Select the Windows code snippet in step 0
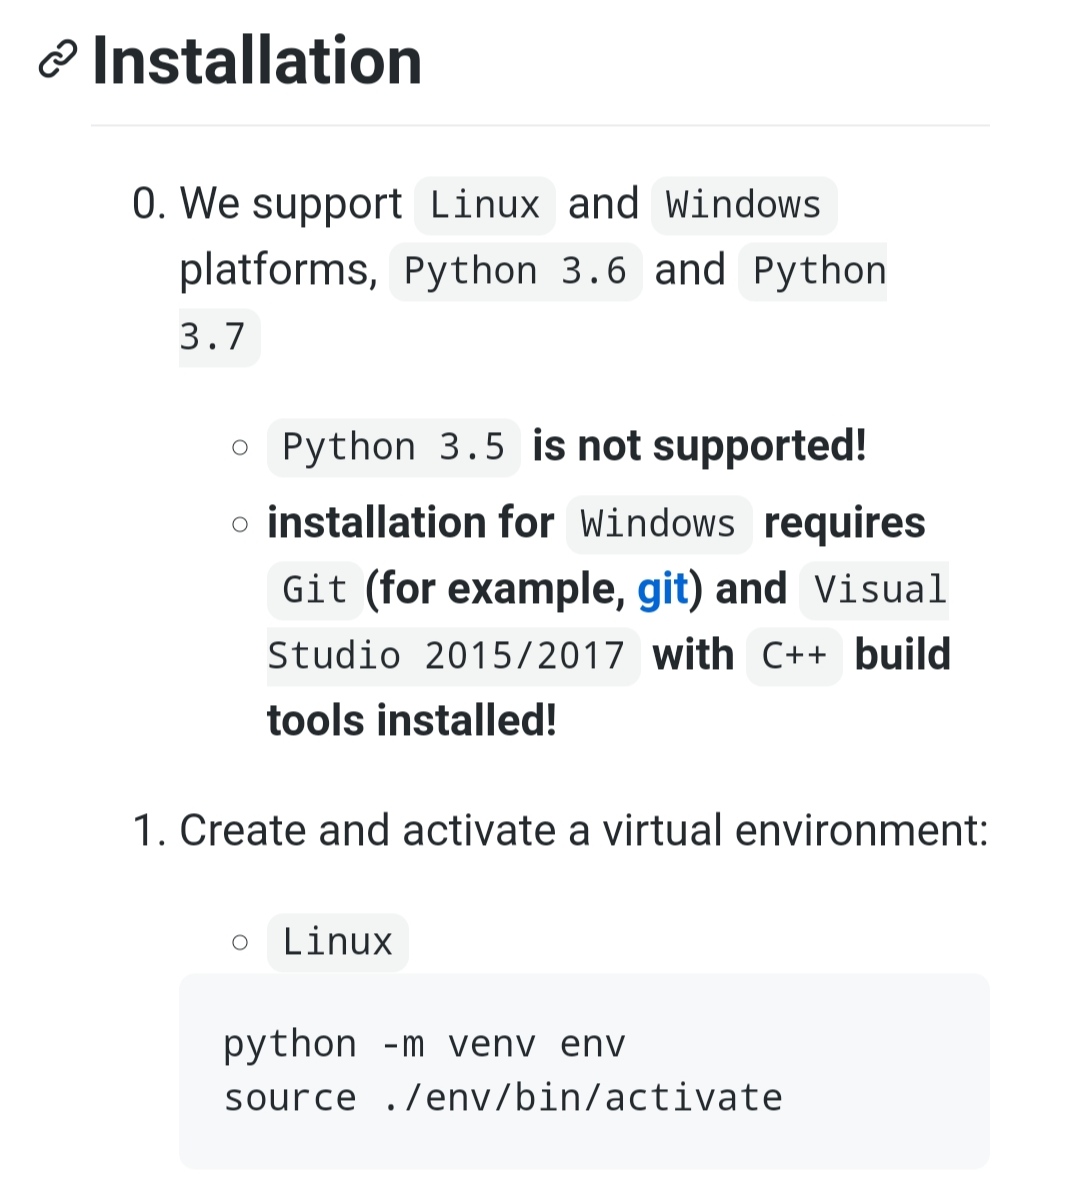 coord(743,204)
